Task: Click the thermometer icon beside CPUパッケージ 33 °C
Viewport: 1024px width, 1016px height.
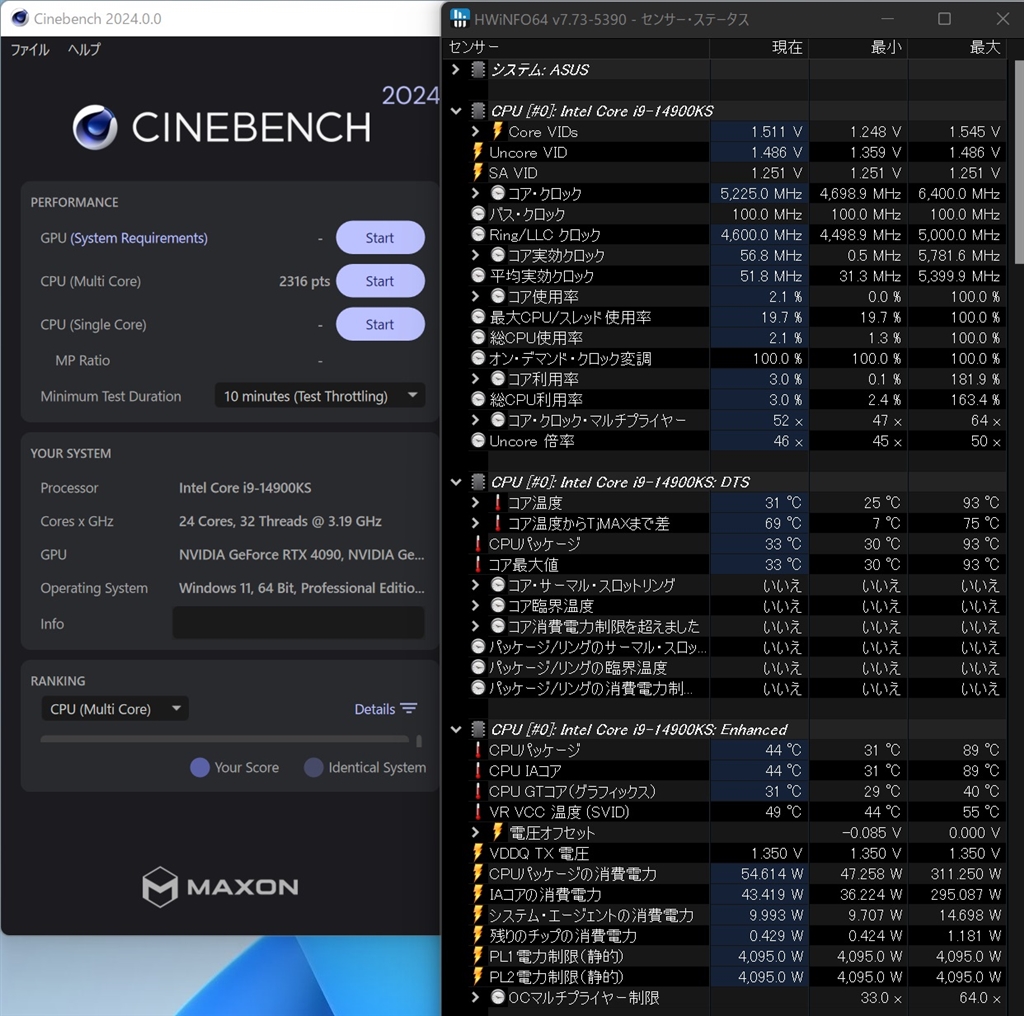Action: click(x=478, y=544)
